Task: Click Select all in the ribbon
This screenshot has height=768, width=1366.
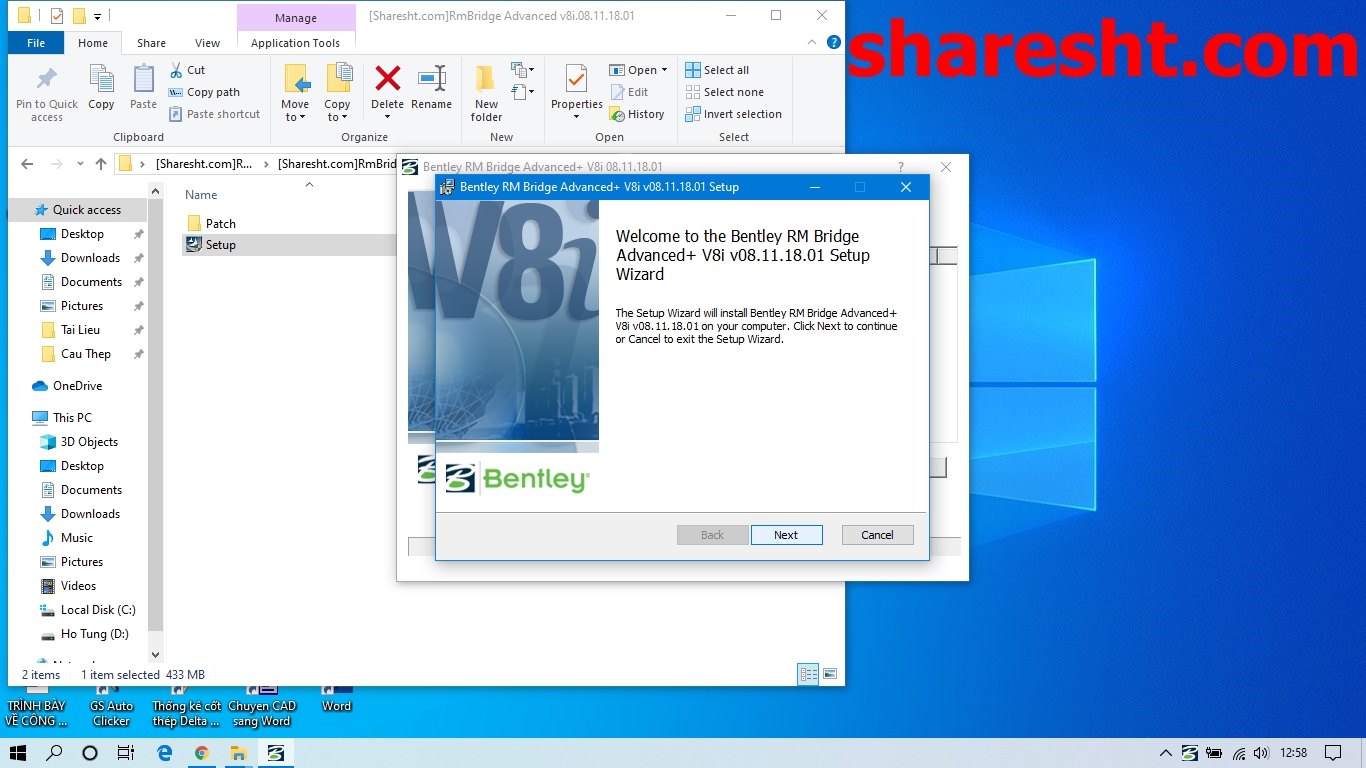Action: (717, 70)
